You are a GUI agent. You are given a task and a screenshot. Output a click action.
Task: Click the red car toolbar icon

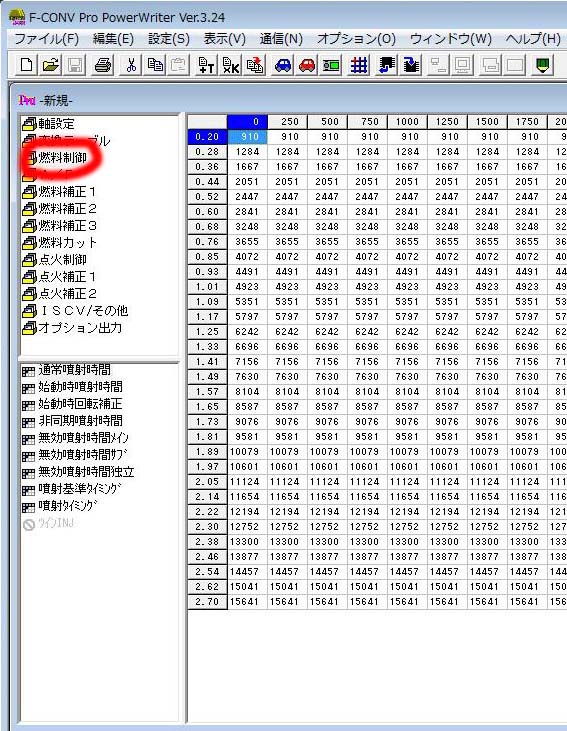(x=307, y=65)
